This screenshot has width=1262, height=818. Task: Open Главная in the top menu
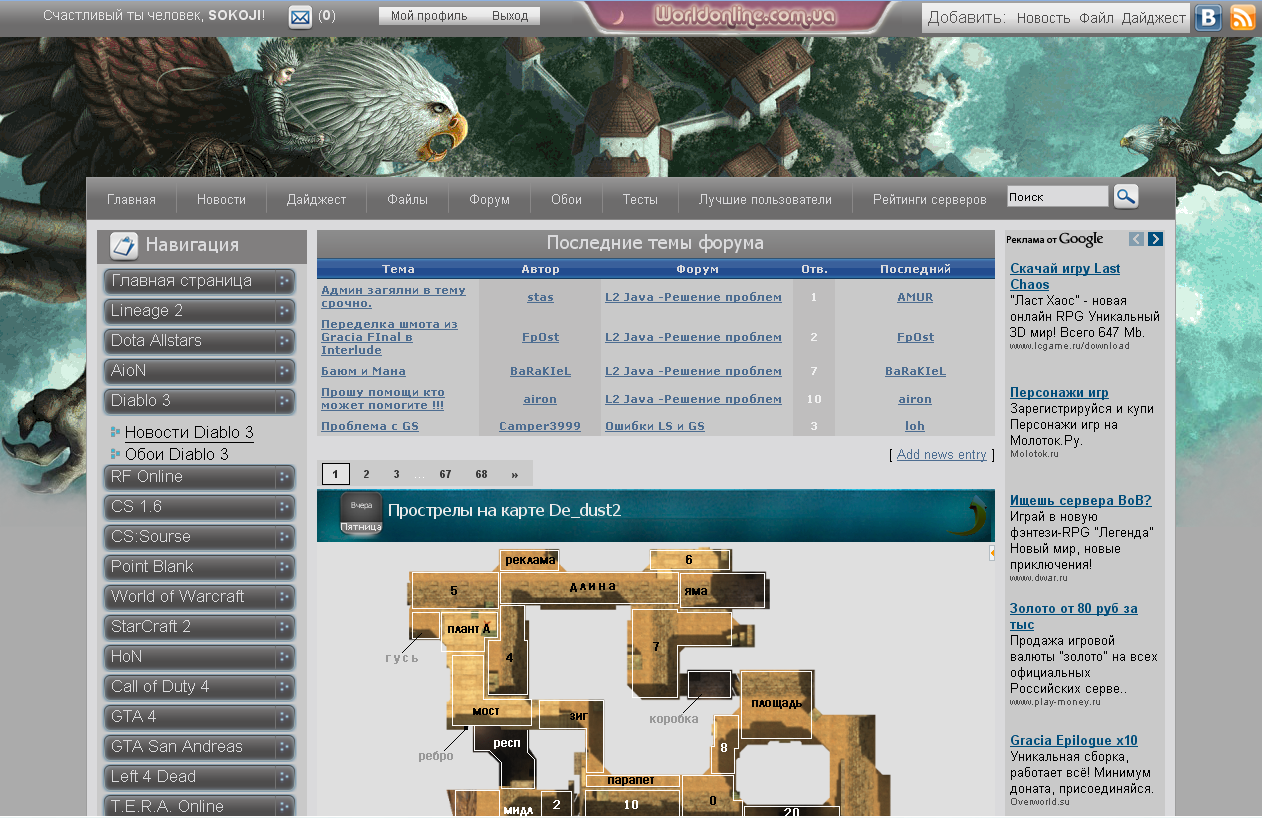pos(131,199)
